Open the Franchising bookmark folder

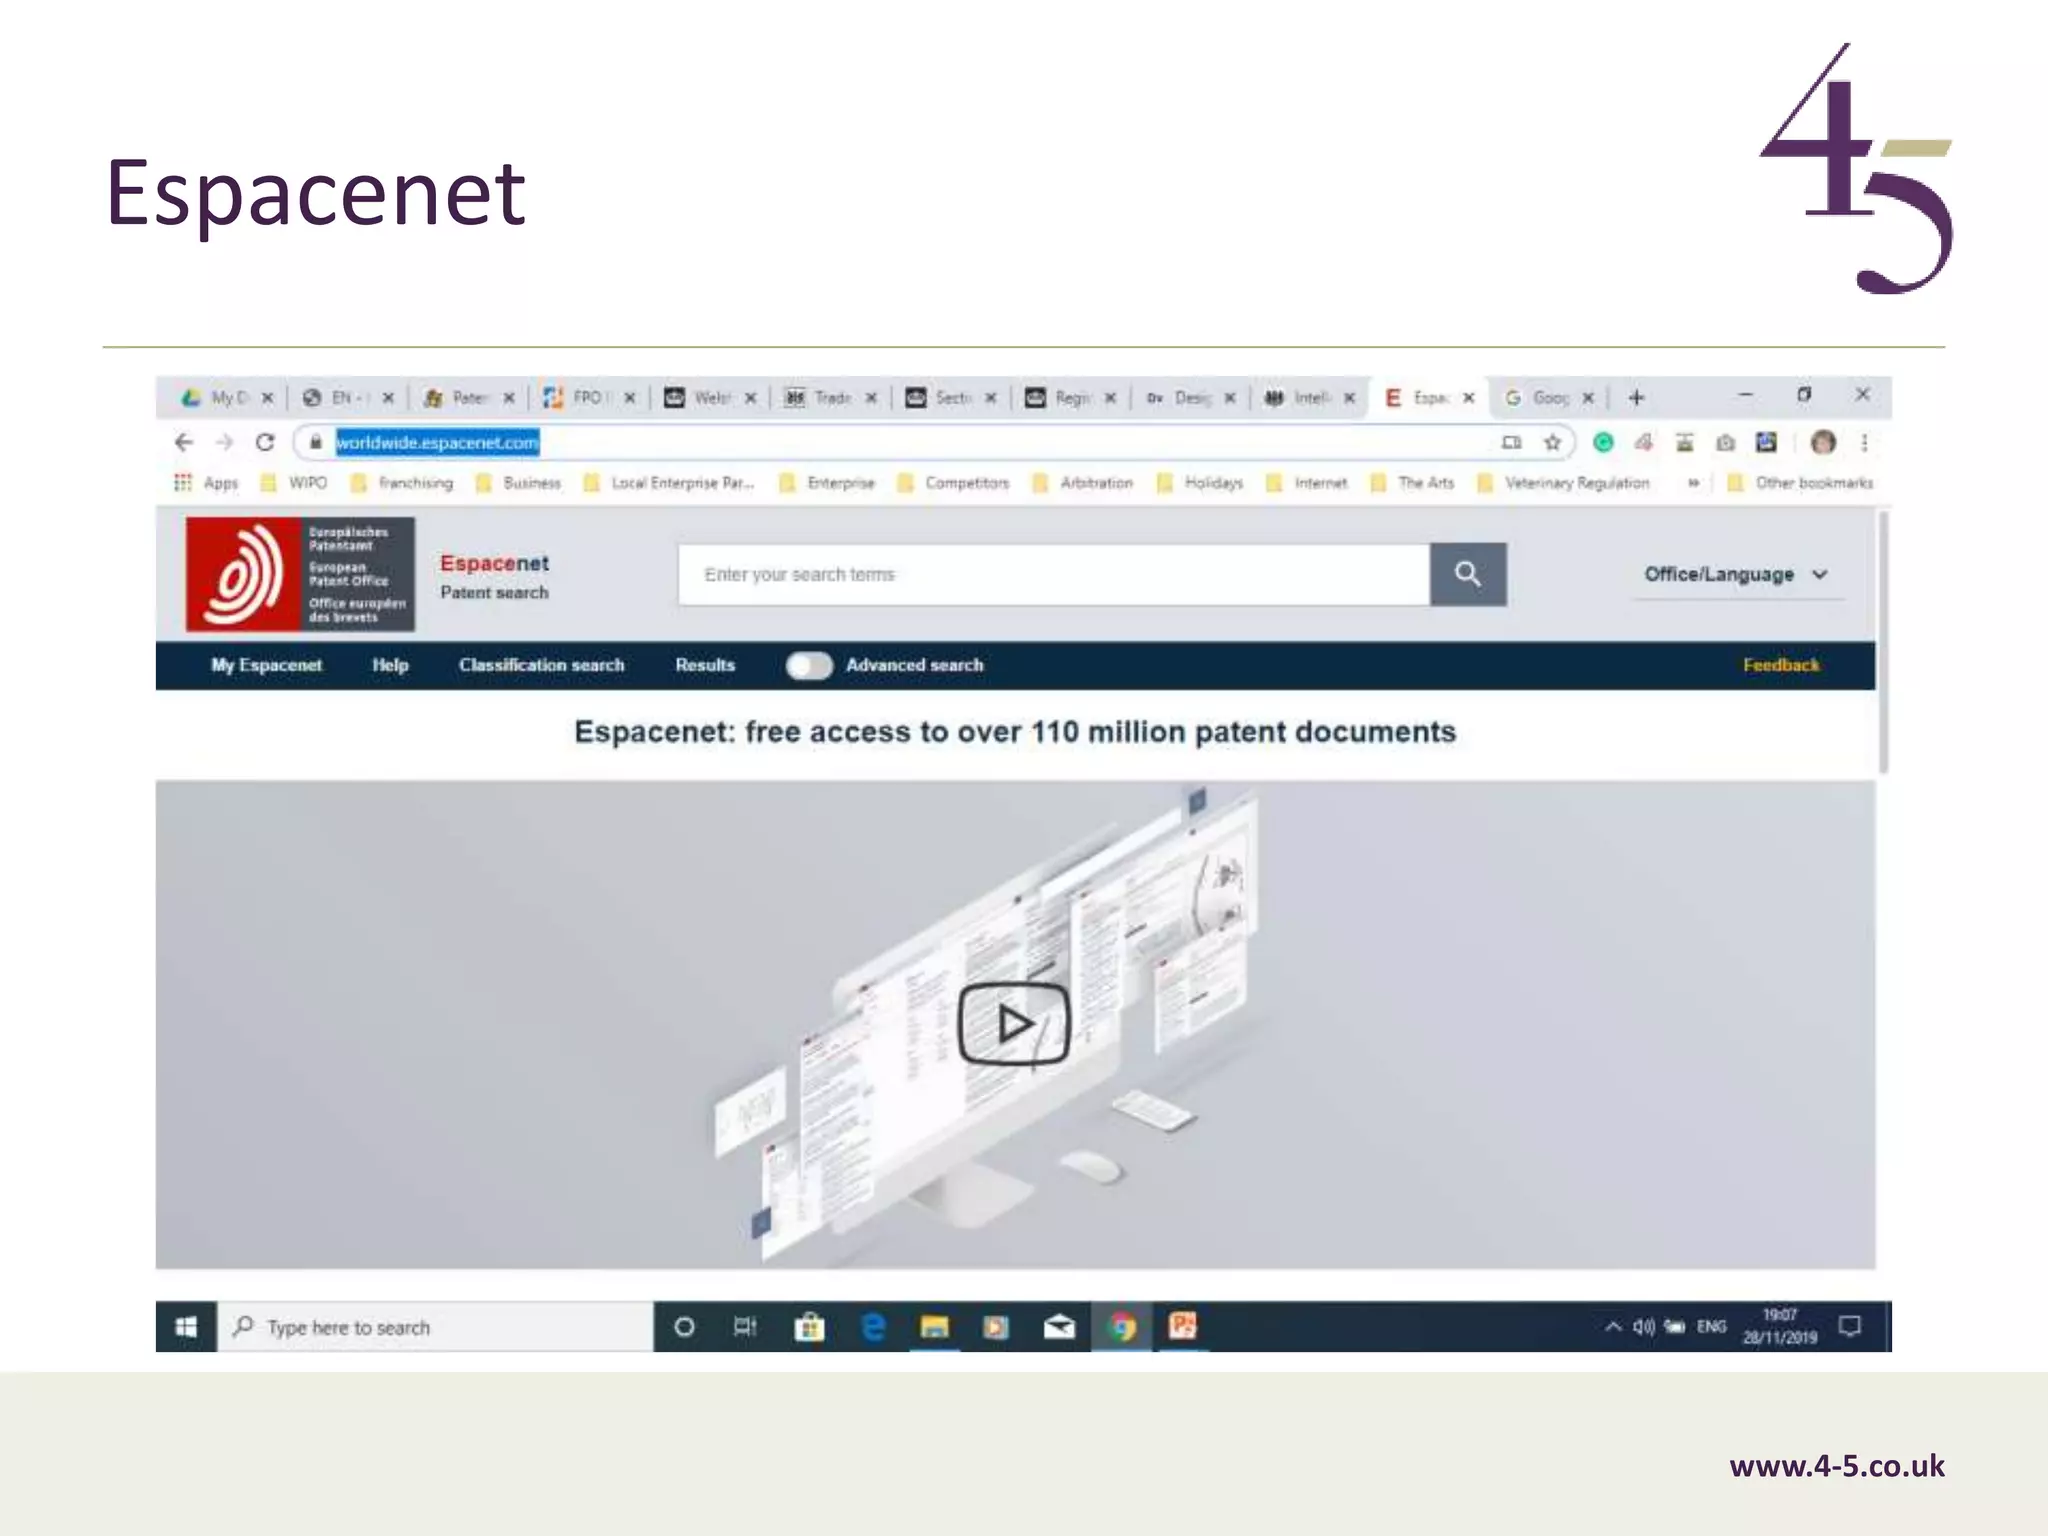pos(402,483)
